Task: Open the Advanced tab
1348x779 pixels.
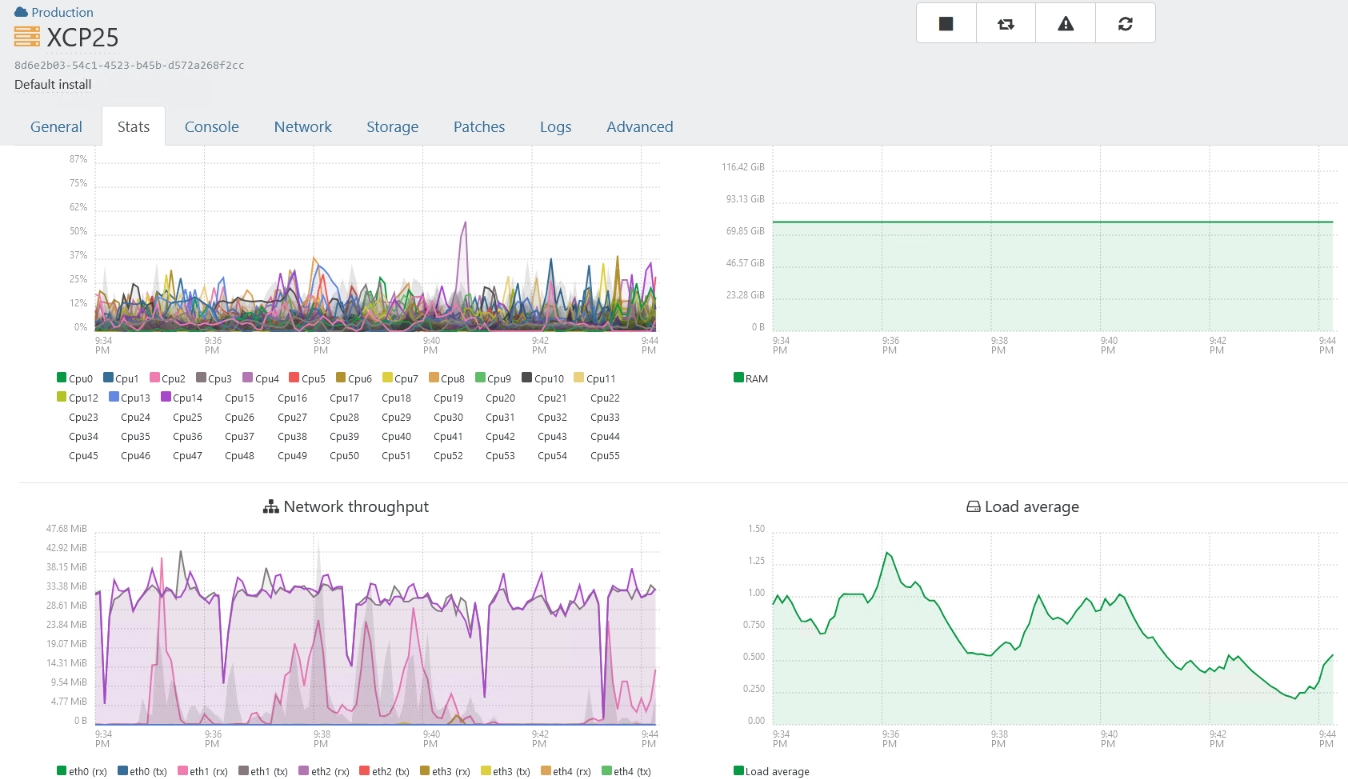Action: pos(640,127)
